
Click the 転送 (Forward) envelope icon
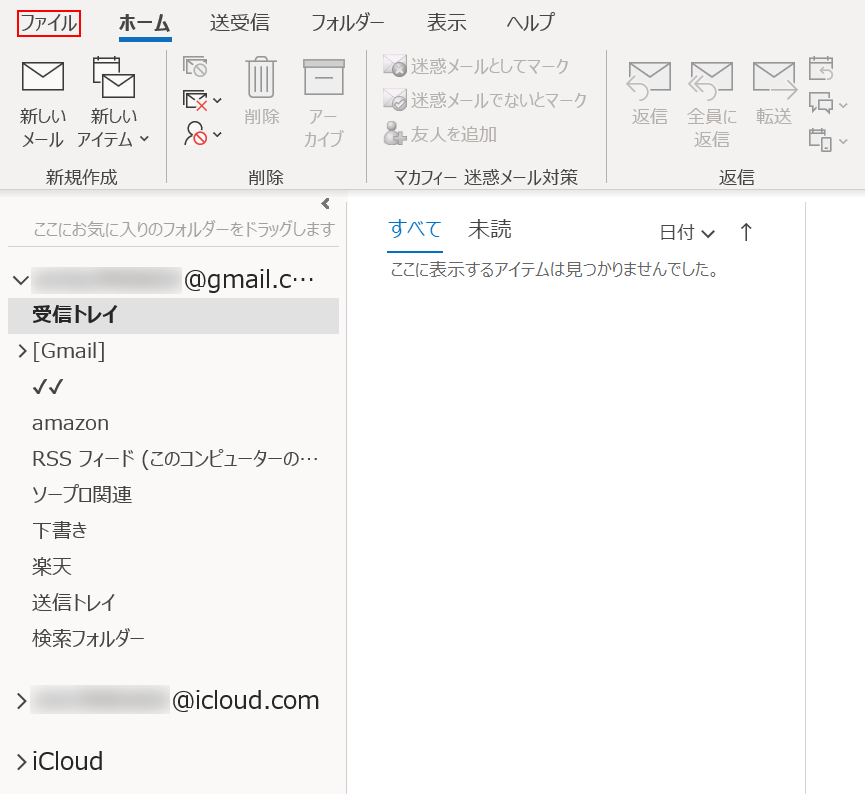[x=773, y=80]
